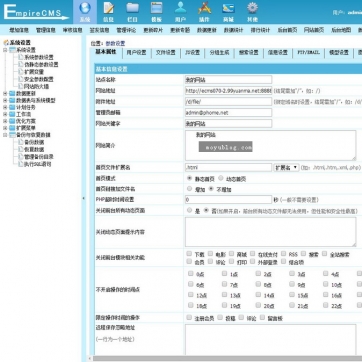Click the document icon beside 执行SQL语句

(x=21, y=164)
